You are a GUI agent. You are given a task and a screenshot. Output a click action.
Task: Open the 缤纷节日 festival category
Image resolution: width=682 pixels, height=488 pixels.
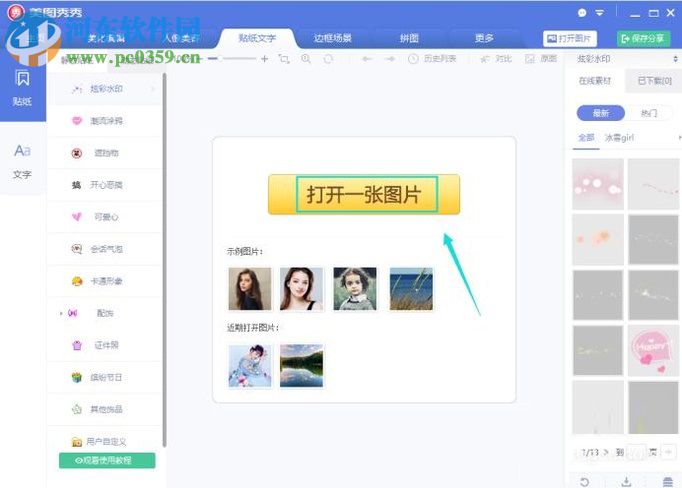pos(104,377)
